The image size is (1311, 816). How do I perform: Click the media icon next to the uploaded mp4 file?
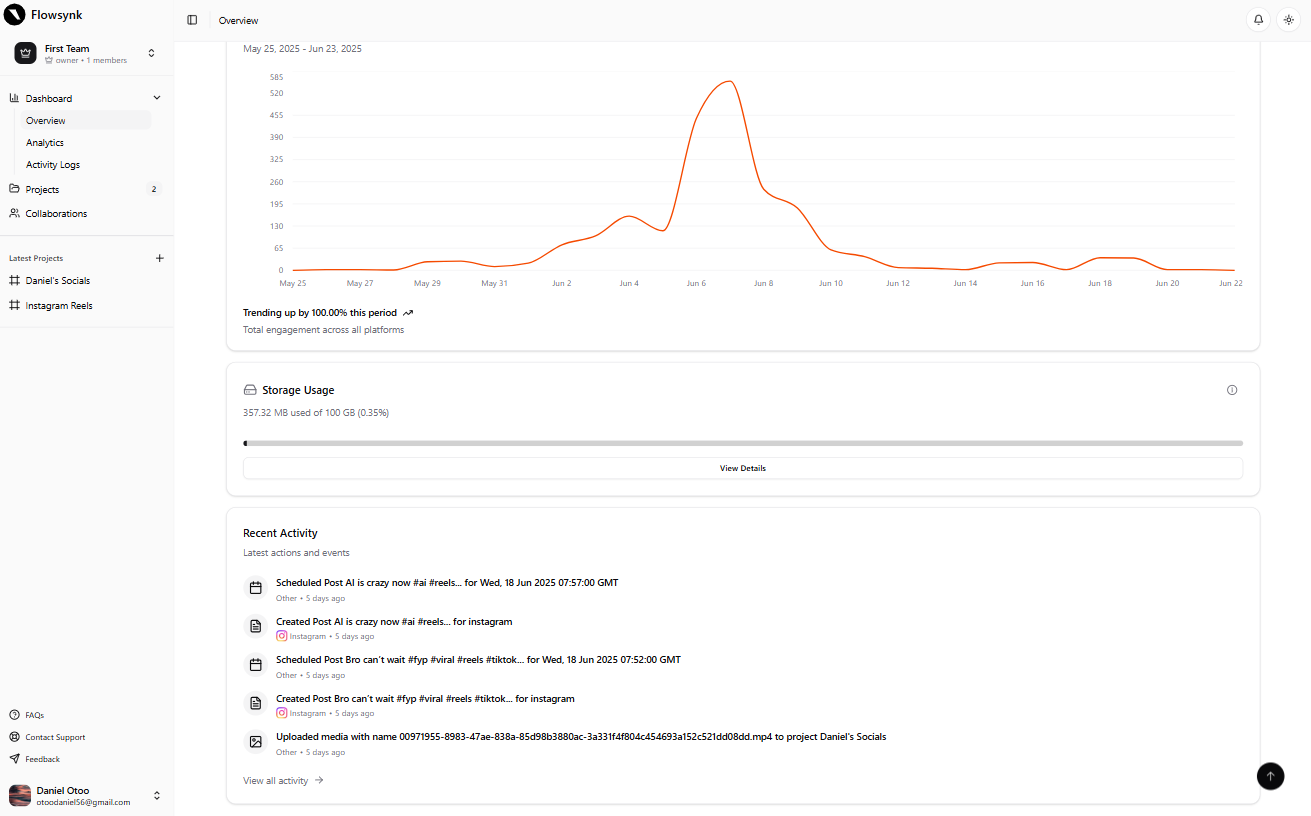coord(255,741)
